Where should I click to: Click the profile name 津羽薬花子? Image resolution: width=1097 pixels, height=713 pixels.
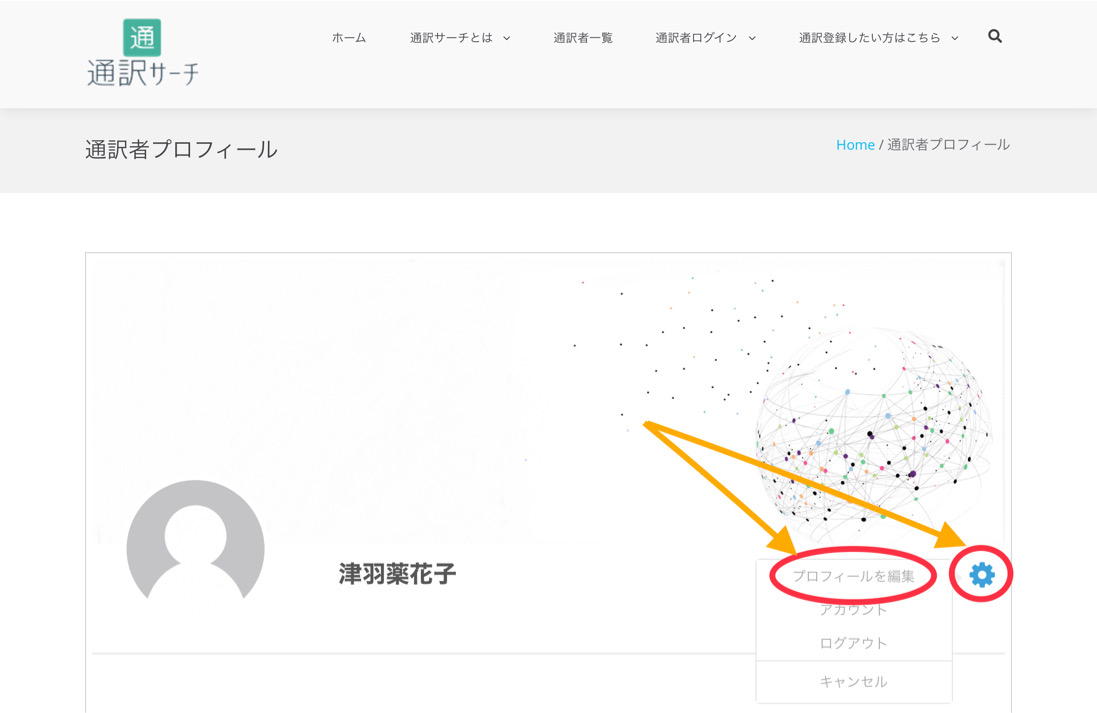coord(397,574)
